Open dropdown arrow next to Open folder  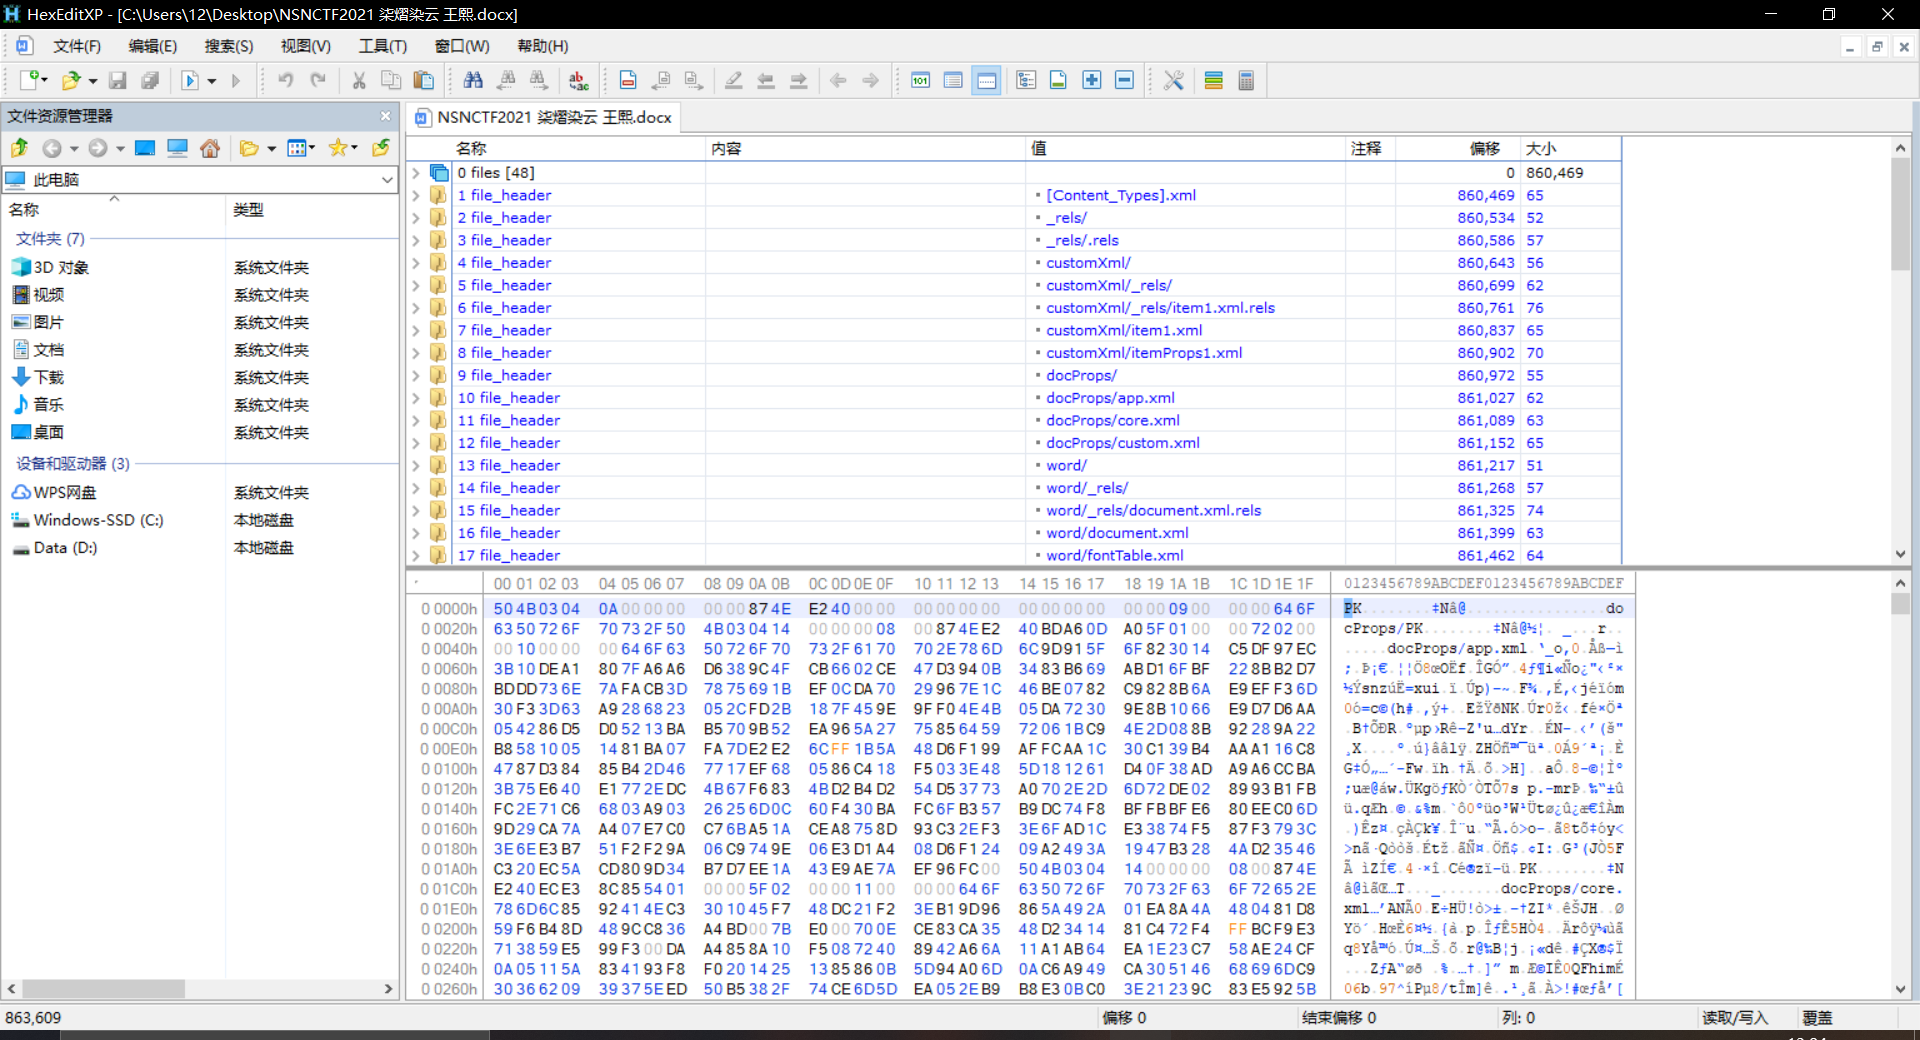[x=93, y=80]
